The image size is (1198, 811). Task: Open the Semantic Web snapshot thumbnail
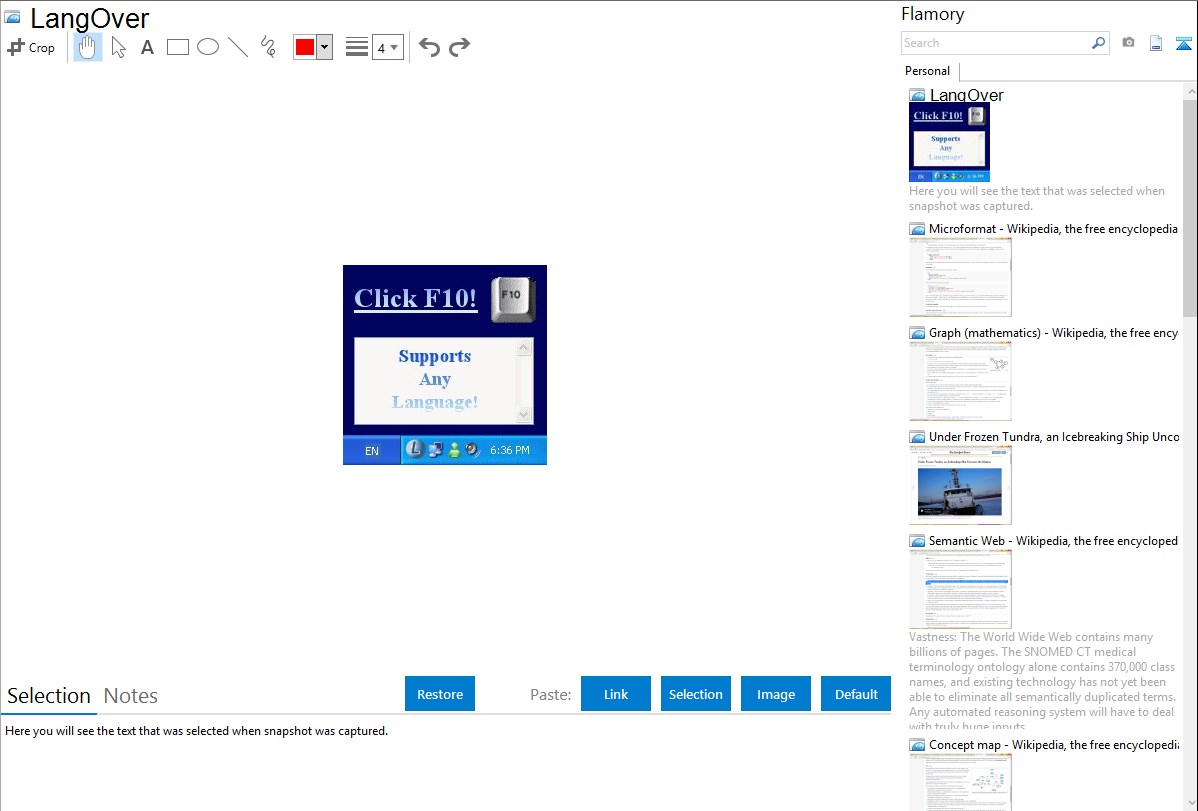point(960,589)
